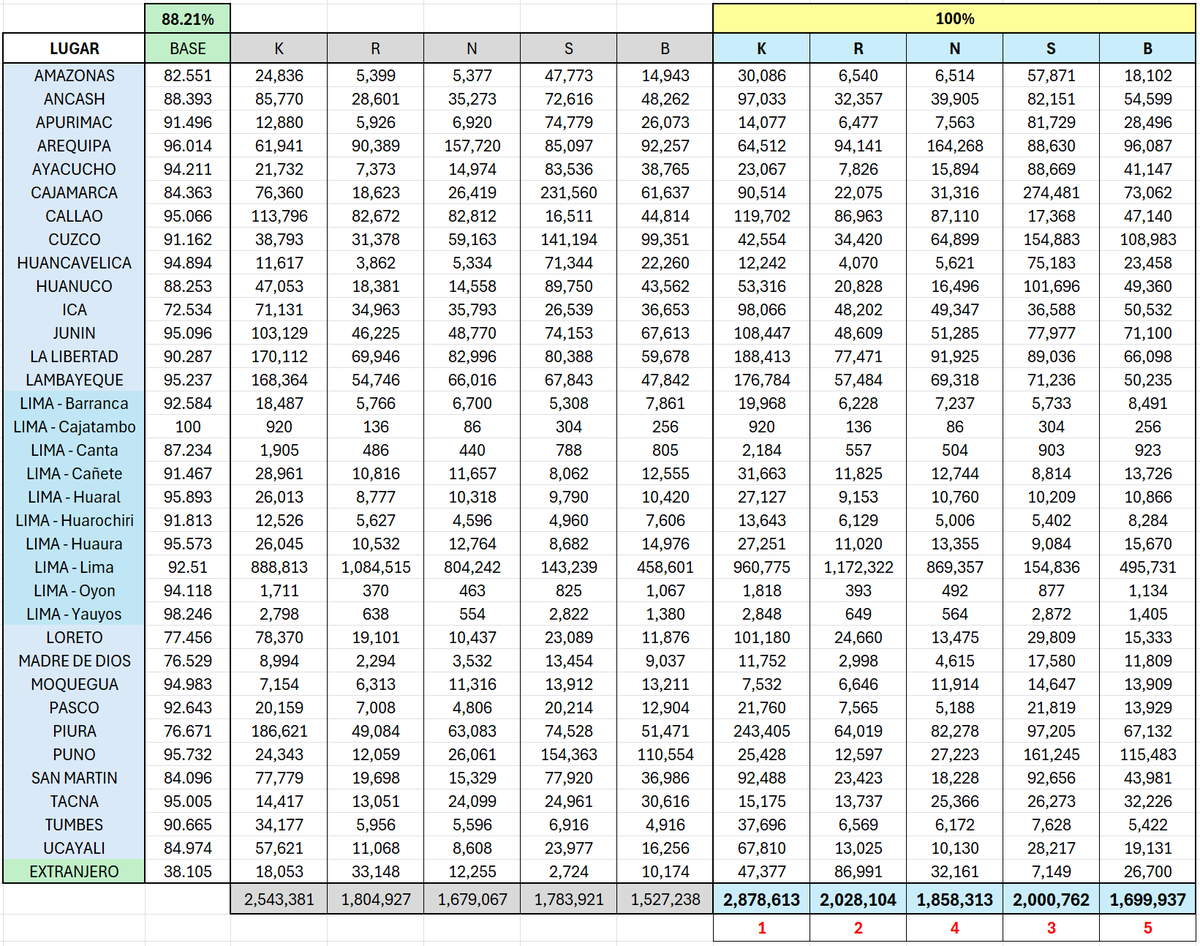
Task: Select the ANCASH row label
Action: click(x=74, y=99)
